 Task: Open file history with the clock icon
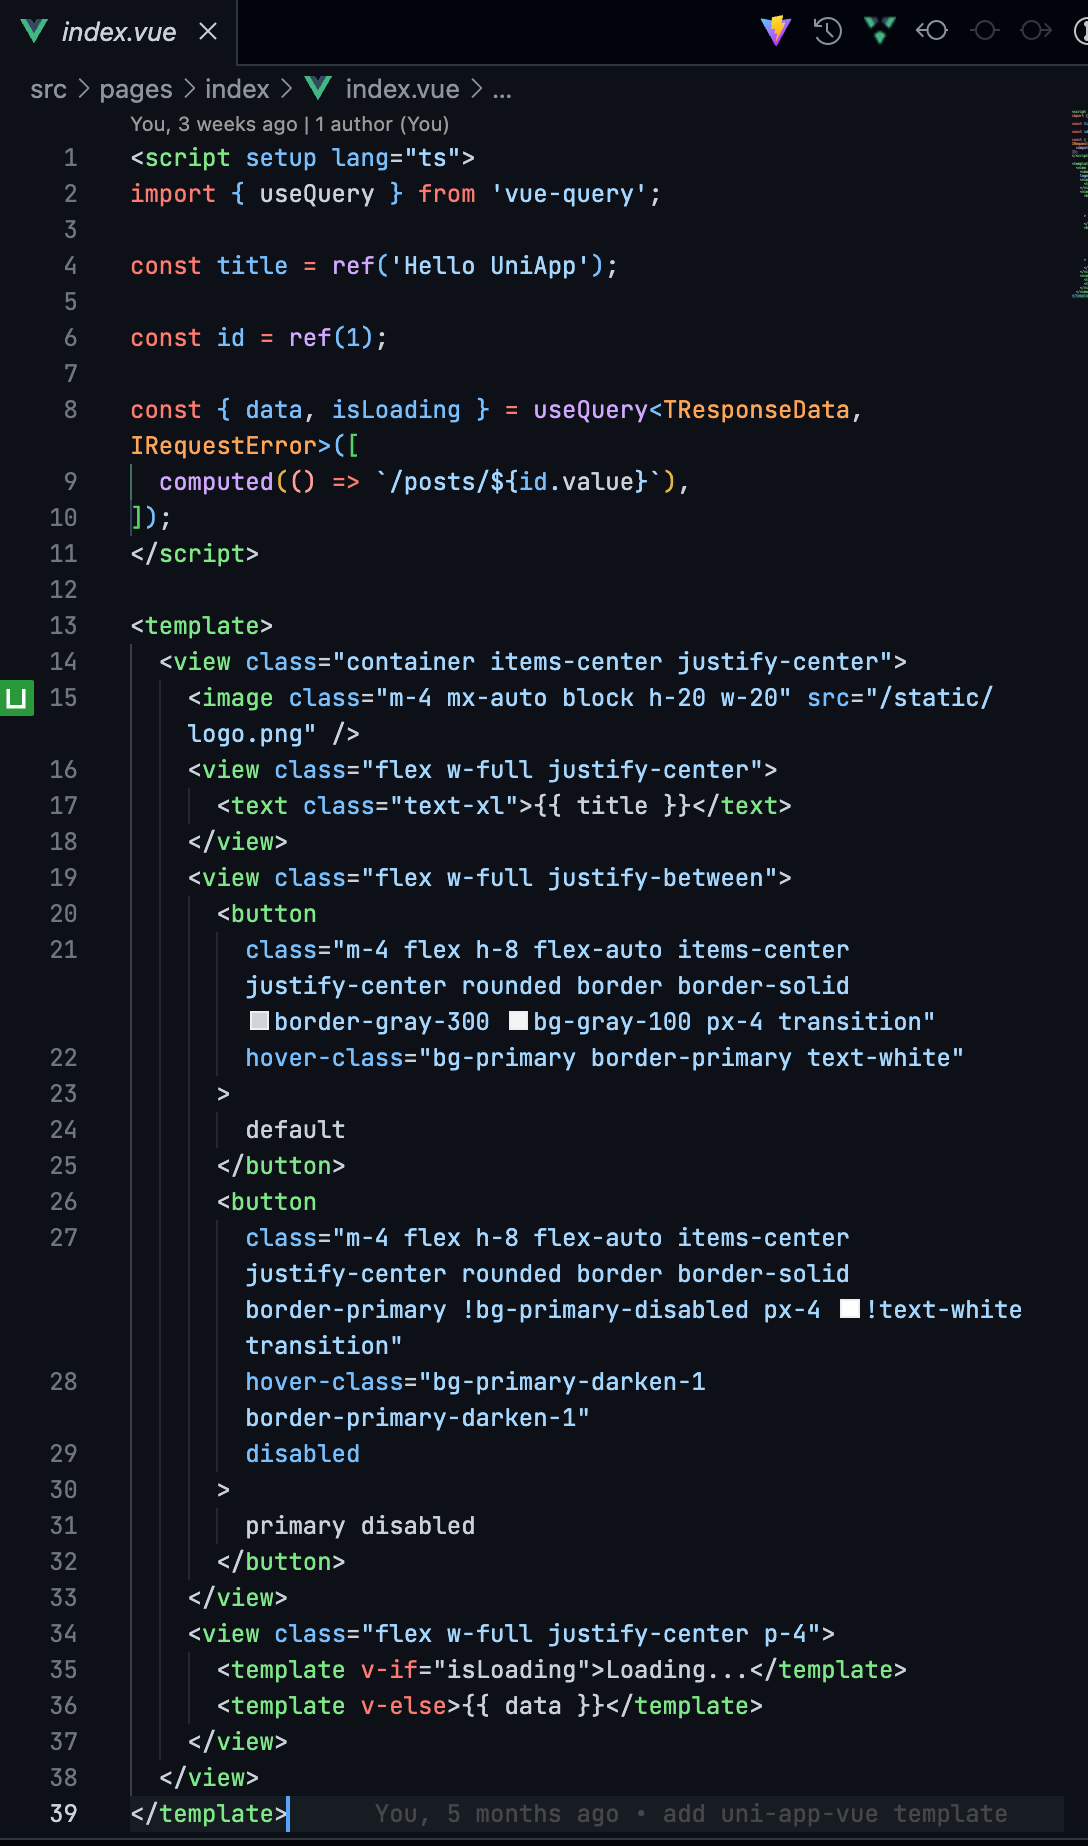(828, 31)
